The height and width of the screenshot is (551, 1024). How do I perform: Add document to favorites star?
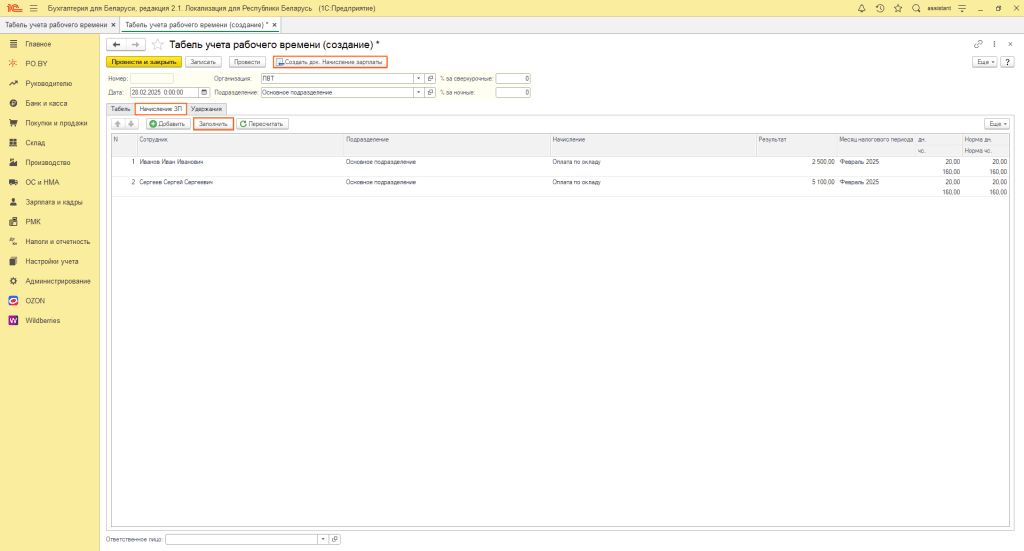[157, 44]
